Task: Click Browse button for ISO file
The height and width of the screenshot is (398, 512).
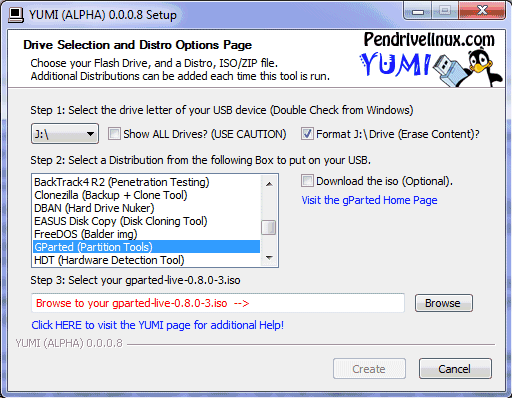Action: pyautogui.click(x=444, y=303)
